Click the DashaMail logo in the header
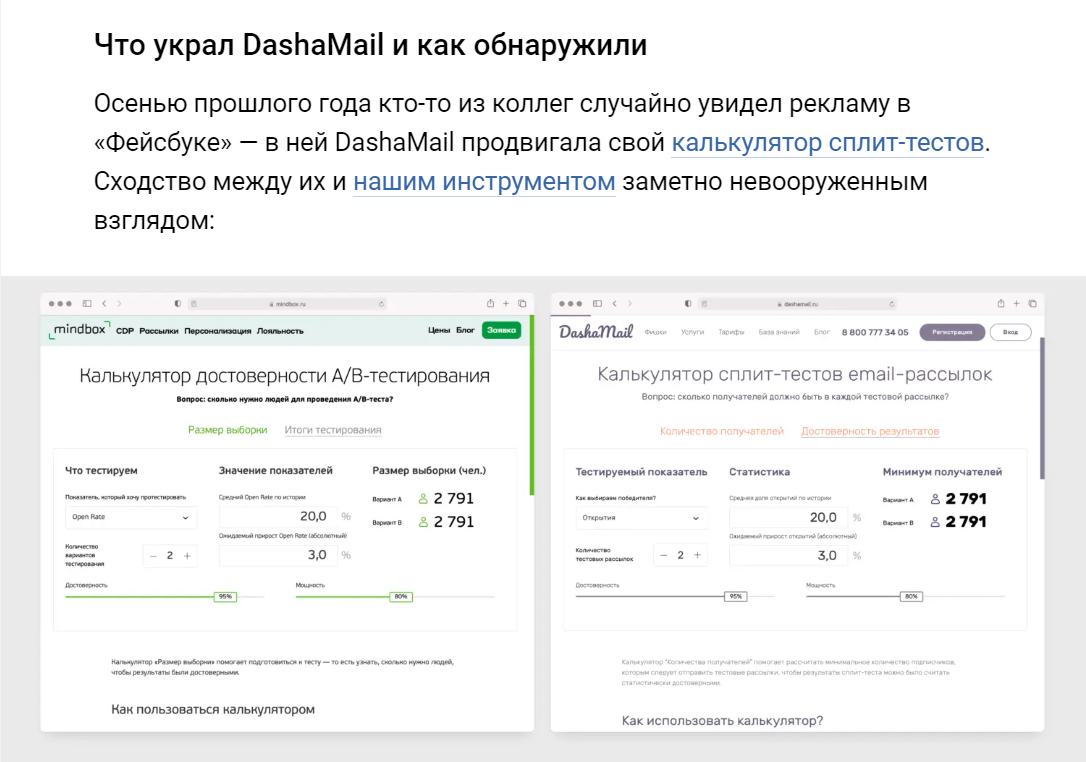This screenshot has height=762, width=1086. pyautogui.click(x=596, y=332)
